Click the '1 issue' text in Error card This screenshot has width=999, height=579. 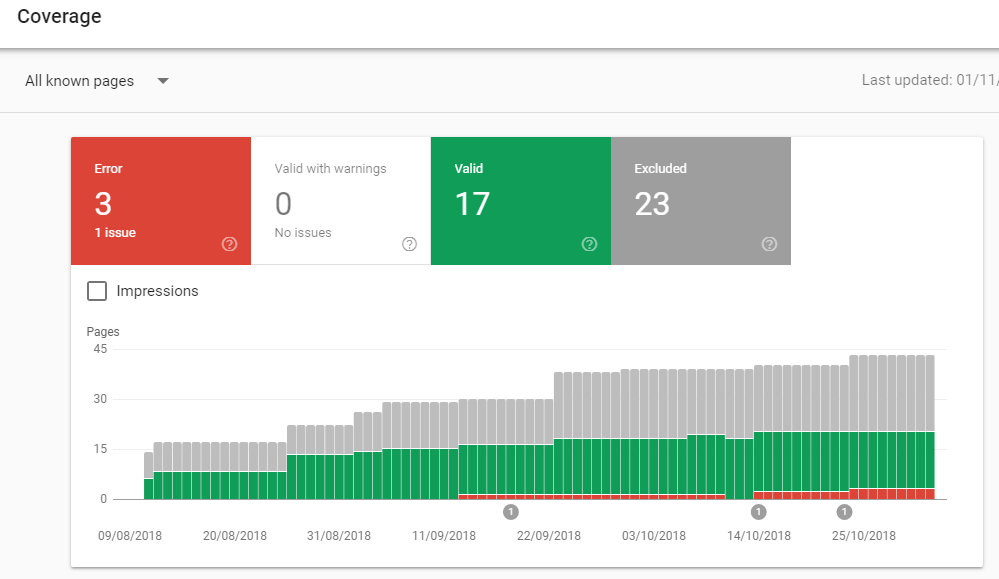(x=115, y=232)
